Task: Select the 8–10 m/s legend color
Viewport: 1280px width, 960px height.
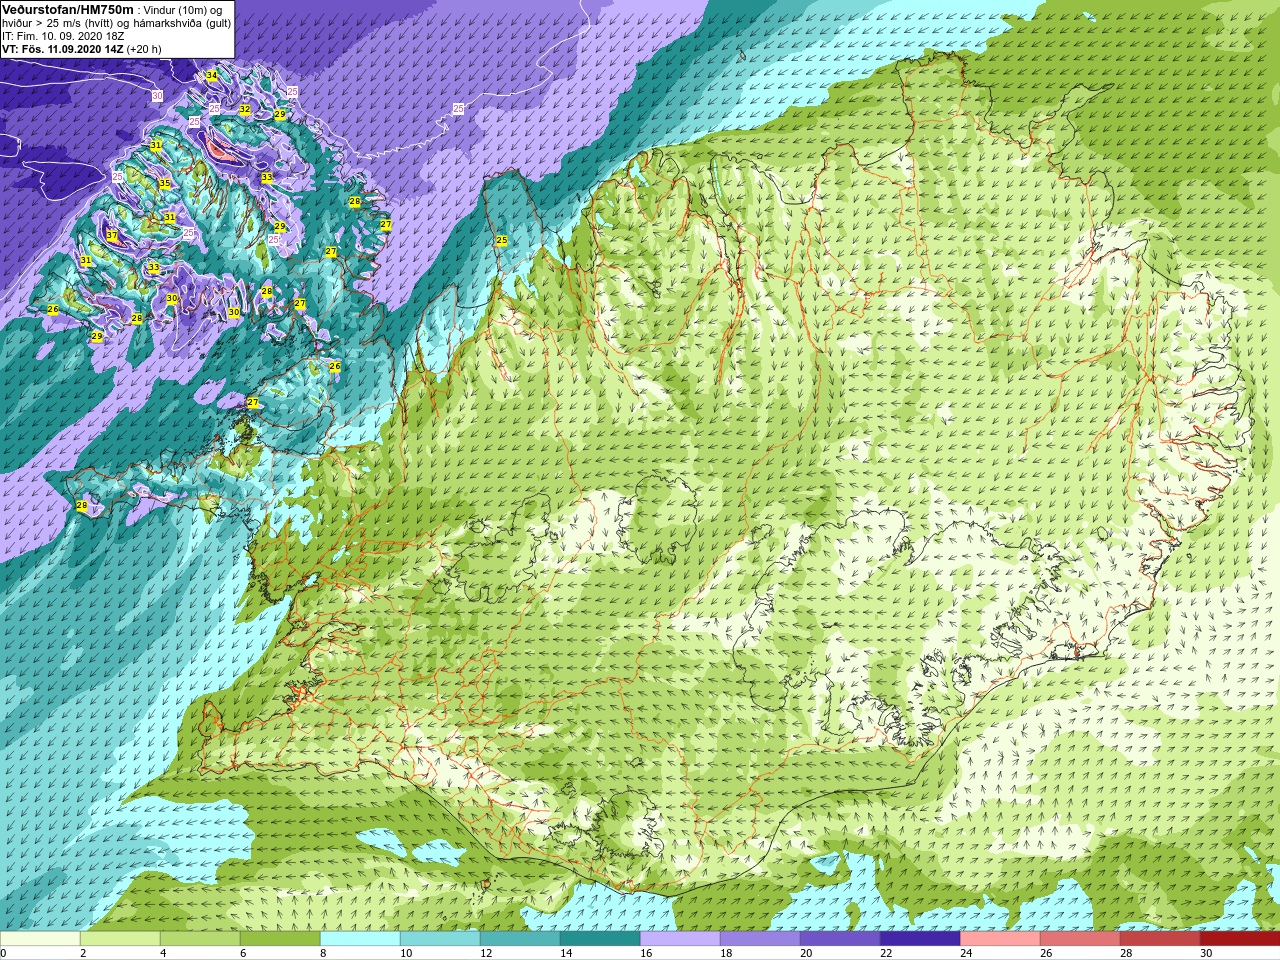Action: [x=360, y=939]
